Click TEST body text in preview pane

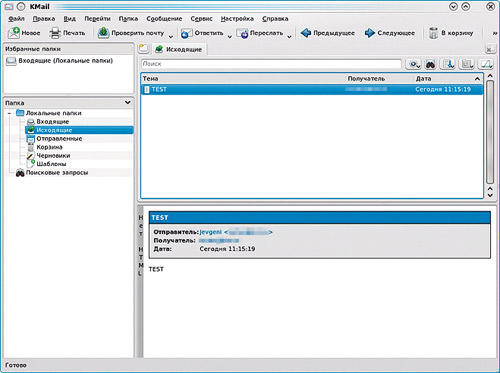click(x=156, y=269)
